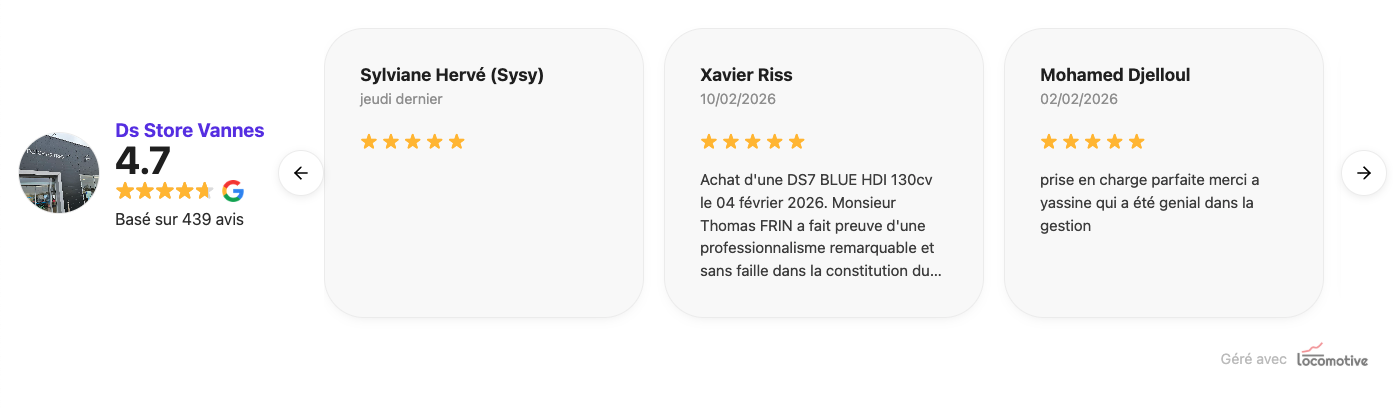This screenshot has height=411, width=1393.
Task: Click the date 10/02/2026 on Xavier's review
Action: 738,99
